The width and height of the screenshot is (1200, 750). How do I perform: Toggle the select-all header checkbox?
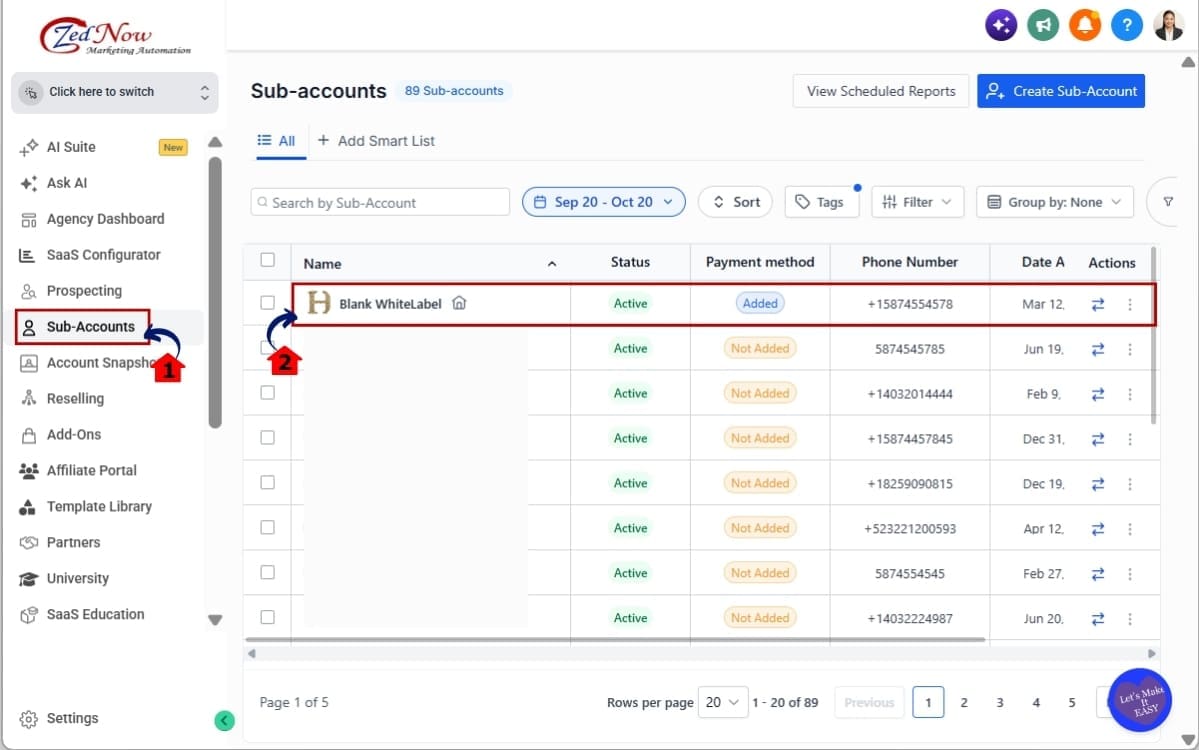[x=267, y=260]
